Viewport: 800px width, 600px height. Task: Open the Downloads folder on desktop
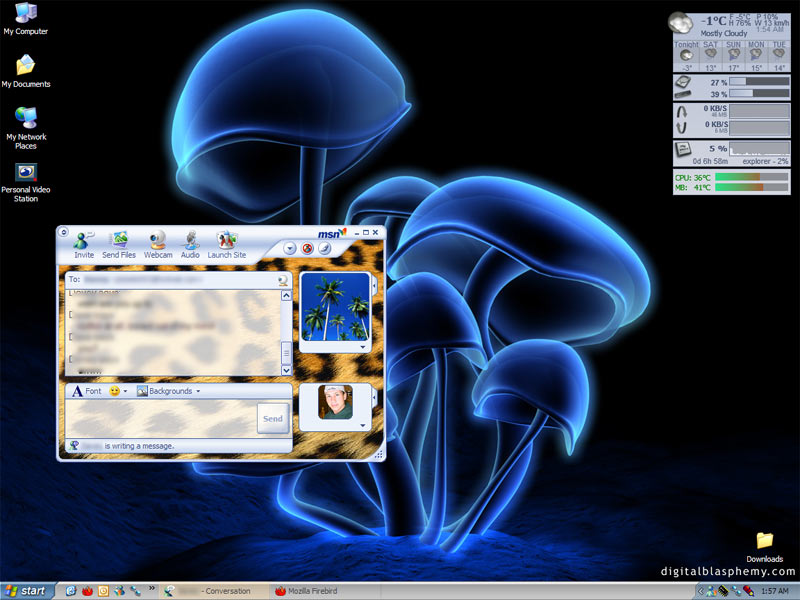(x=765, y=541)
